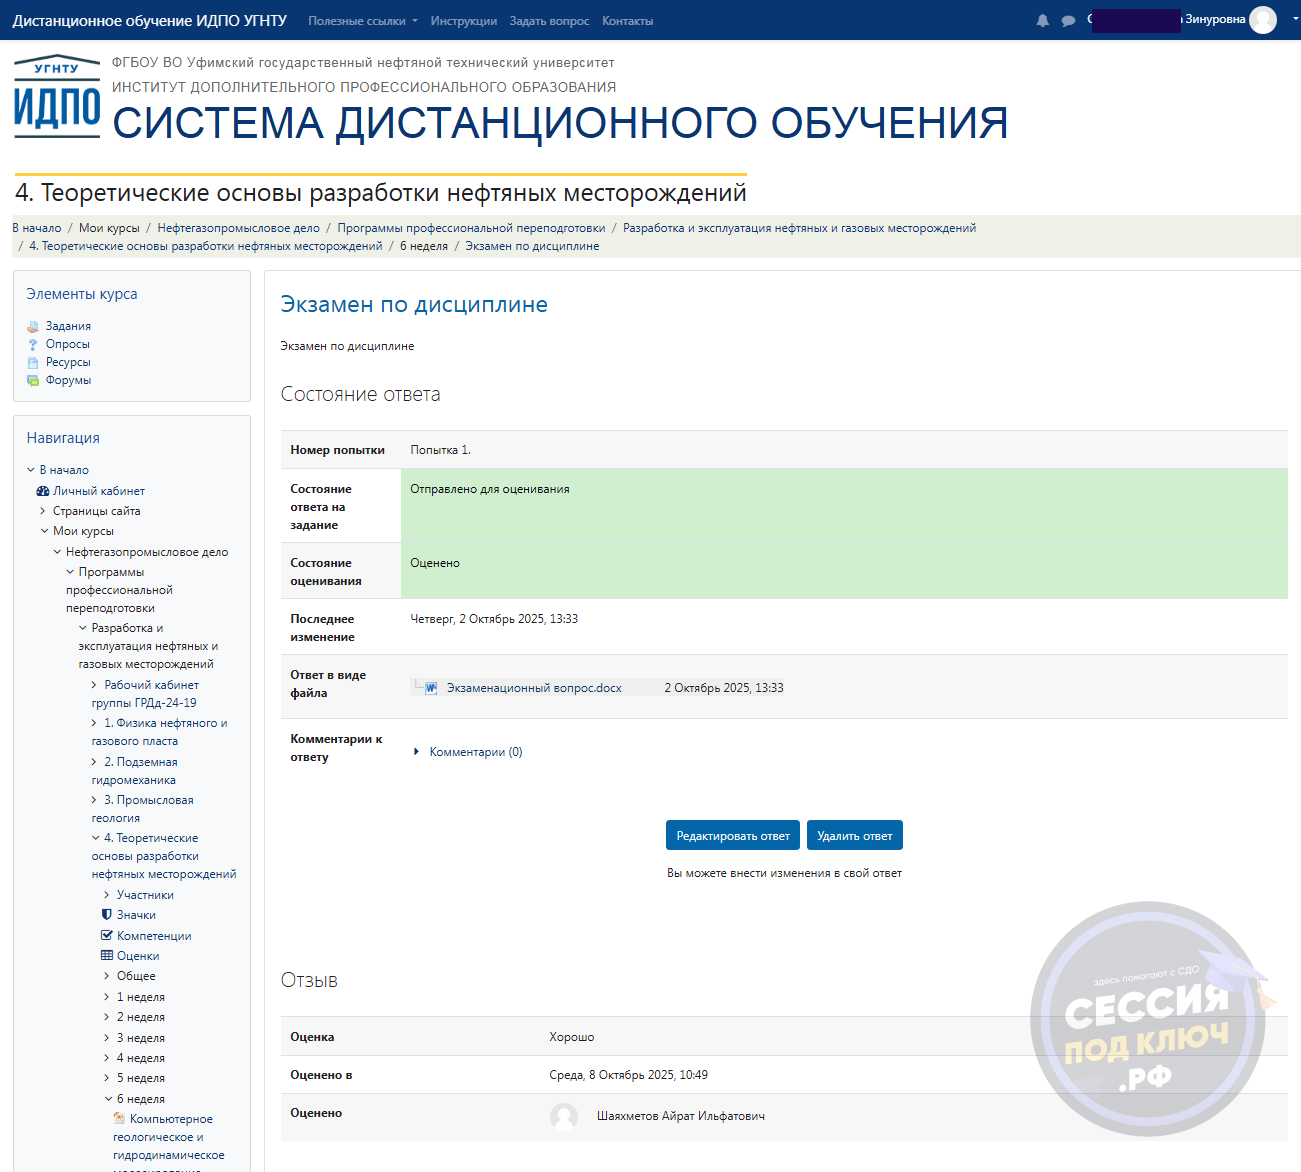The image size is (1301, 1172).
Task: Open the messages speech bubble icon
Action: coord(1068,21)
